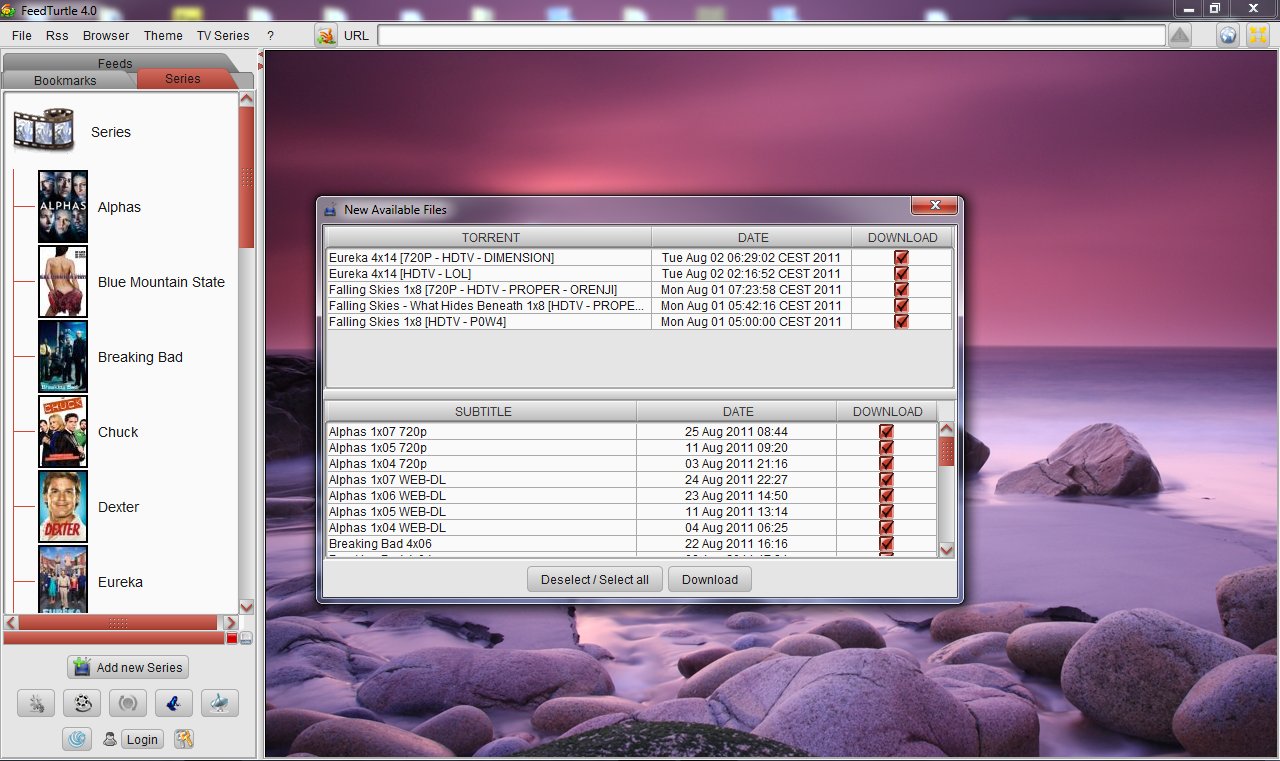The height and width of the screenshot is (761, 1280).
Task: Select the Eureka entry label in series tree
Action: (x=120, y=582)
